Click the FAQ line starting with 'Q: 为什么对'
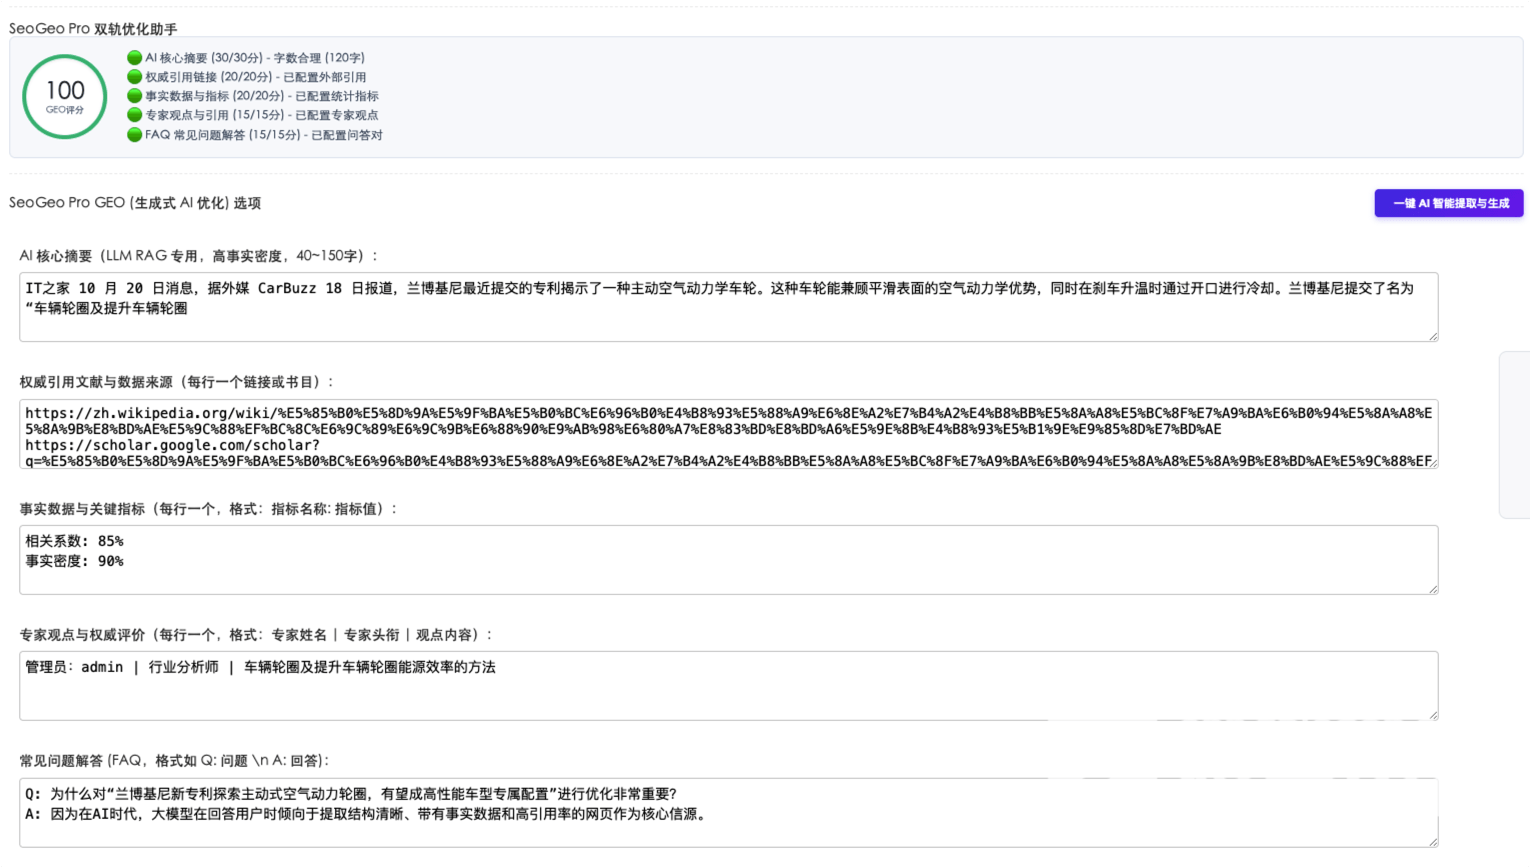 351,794
